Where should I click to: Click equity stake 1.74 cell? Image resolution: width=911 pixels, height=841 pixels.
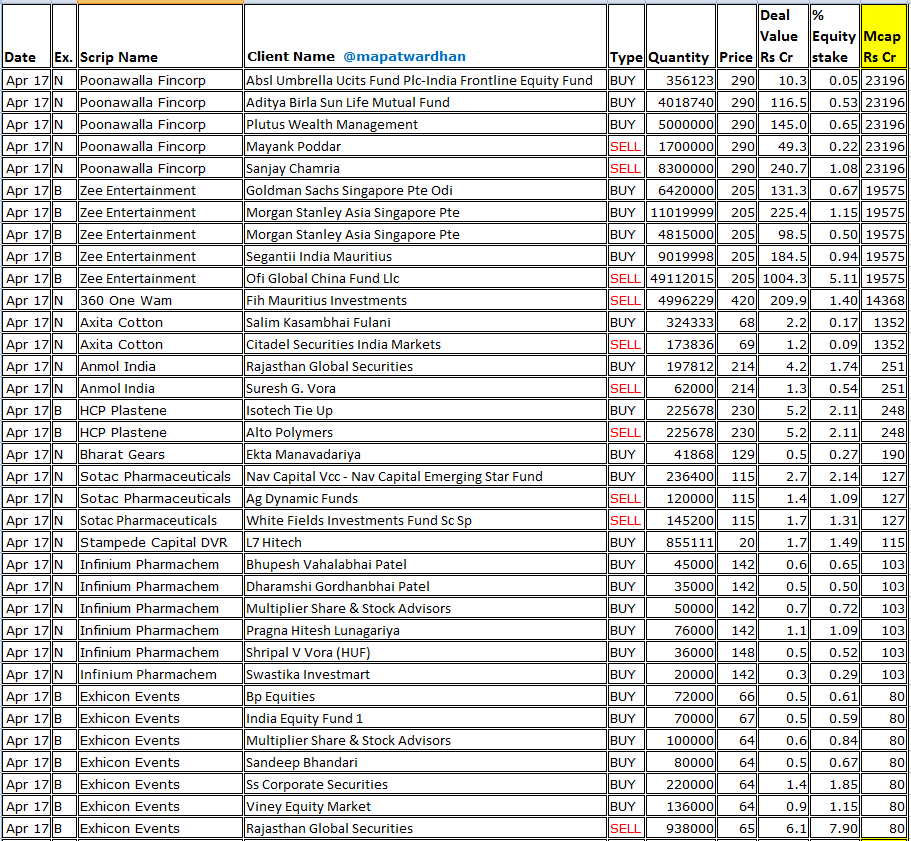[x=834, y=366]
